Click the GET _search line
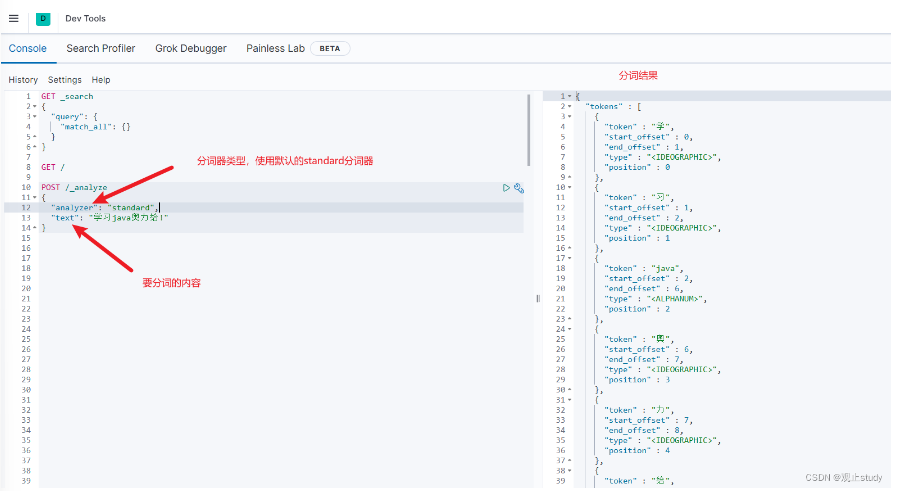Screen dimensions: 898x491 click(x=67, y=96)
